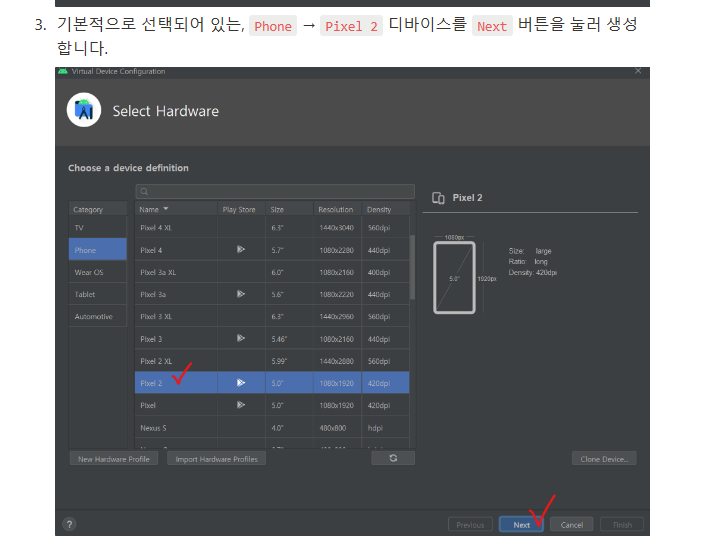The image size is (709, 543).
Task: Select the Pixel 3 XL row
Action: click(272, 316)
